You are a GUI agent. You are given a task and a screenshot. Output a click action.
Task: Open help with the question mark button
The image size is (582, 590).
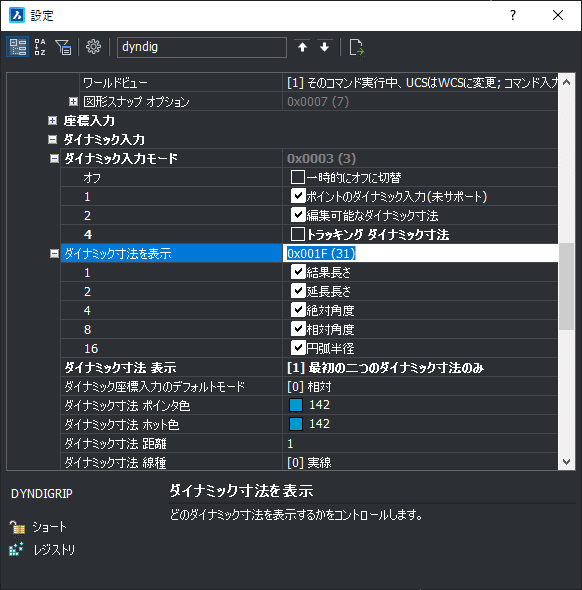point(513,15)
